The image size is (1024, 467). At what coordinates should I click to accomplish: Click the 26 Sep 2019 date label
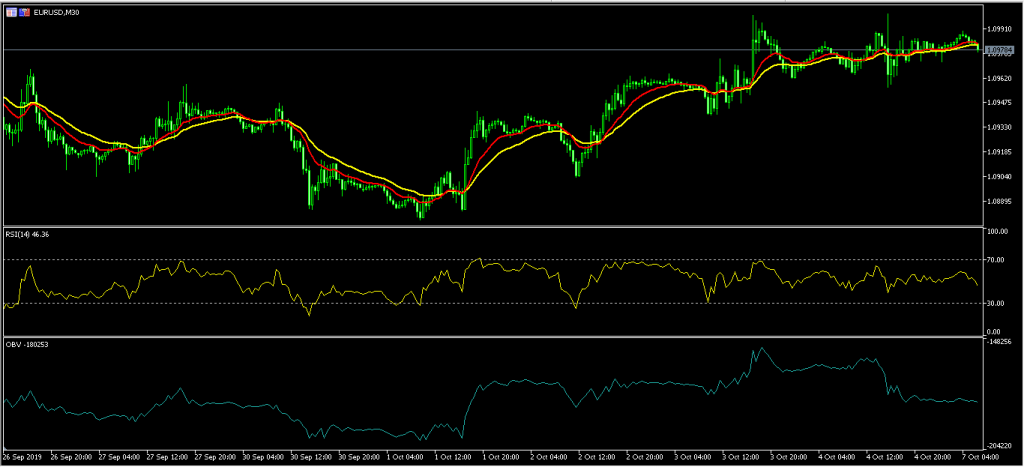(22, 455)
